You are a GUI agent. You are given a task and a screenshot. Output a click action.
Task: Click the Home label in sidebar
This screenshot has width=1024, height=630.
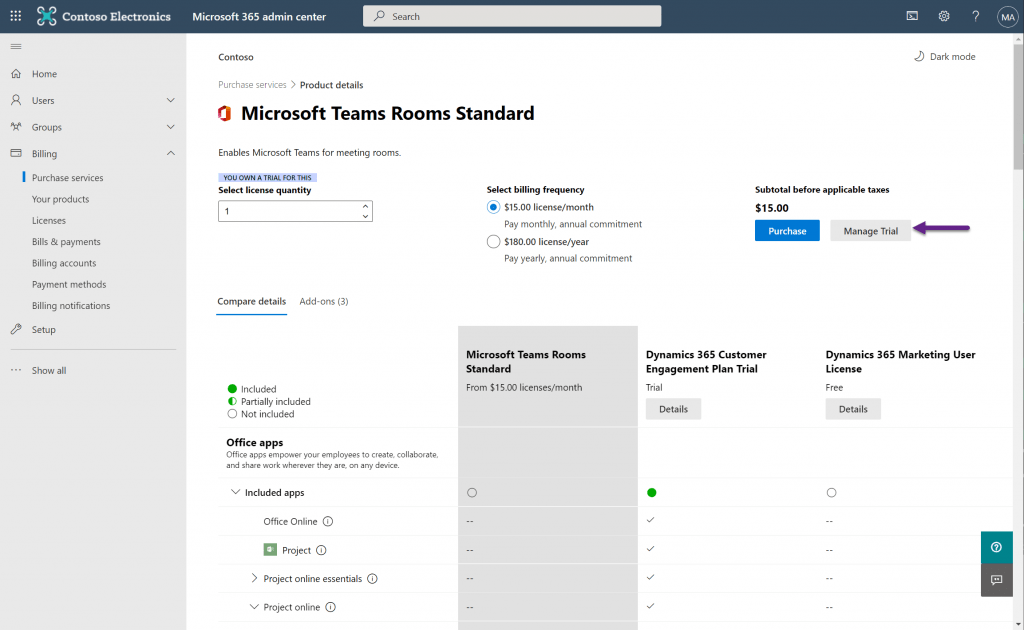(x=44, y=74)
